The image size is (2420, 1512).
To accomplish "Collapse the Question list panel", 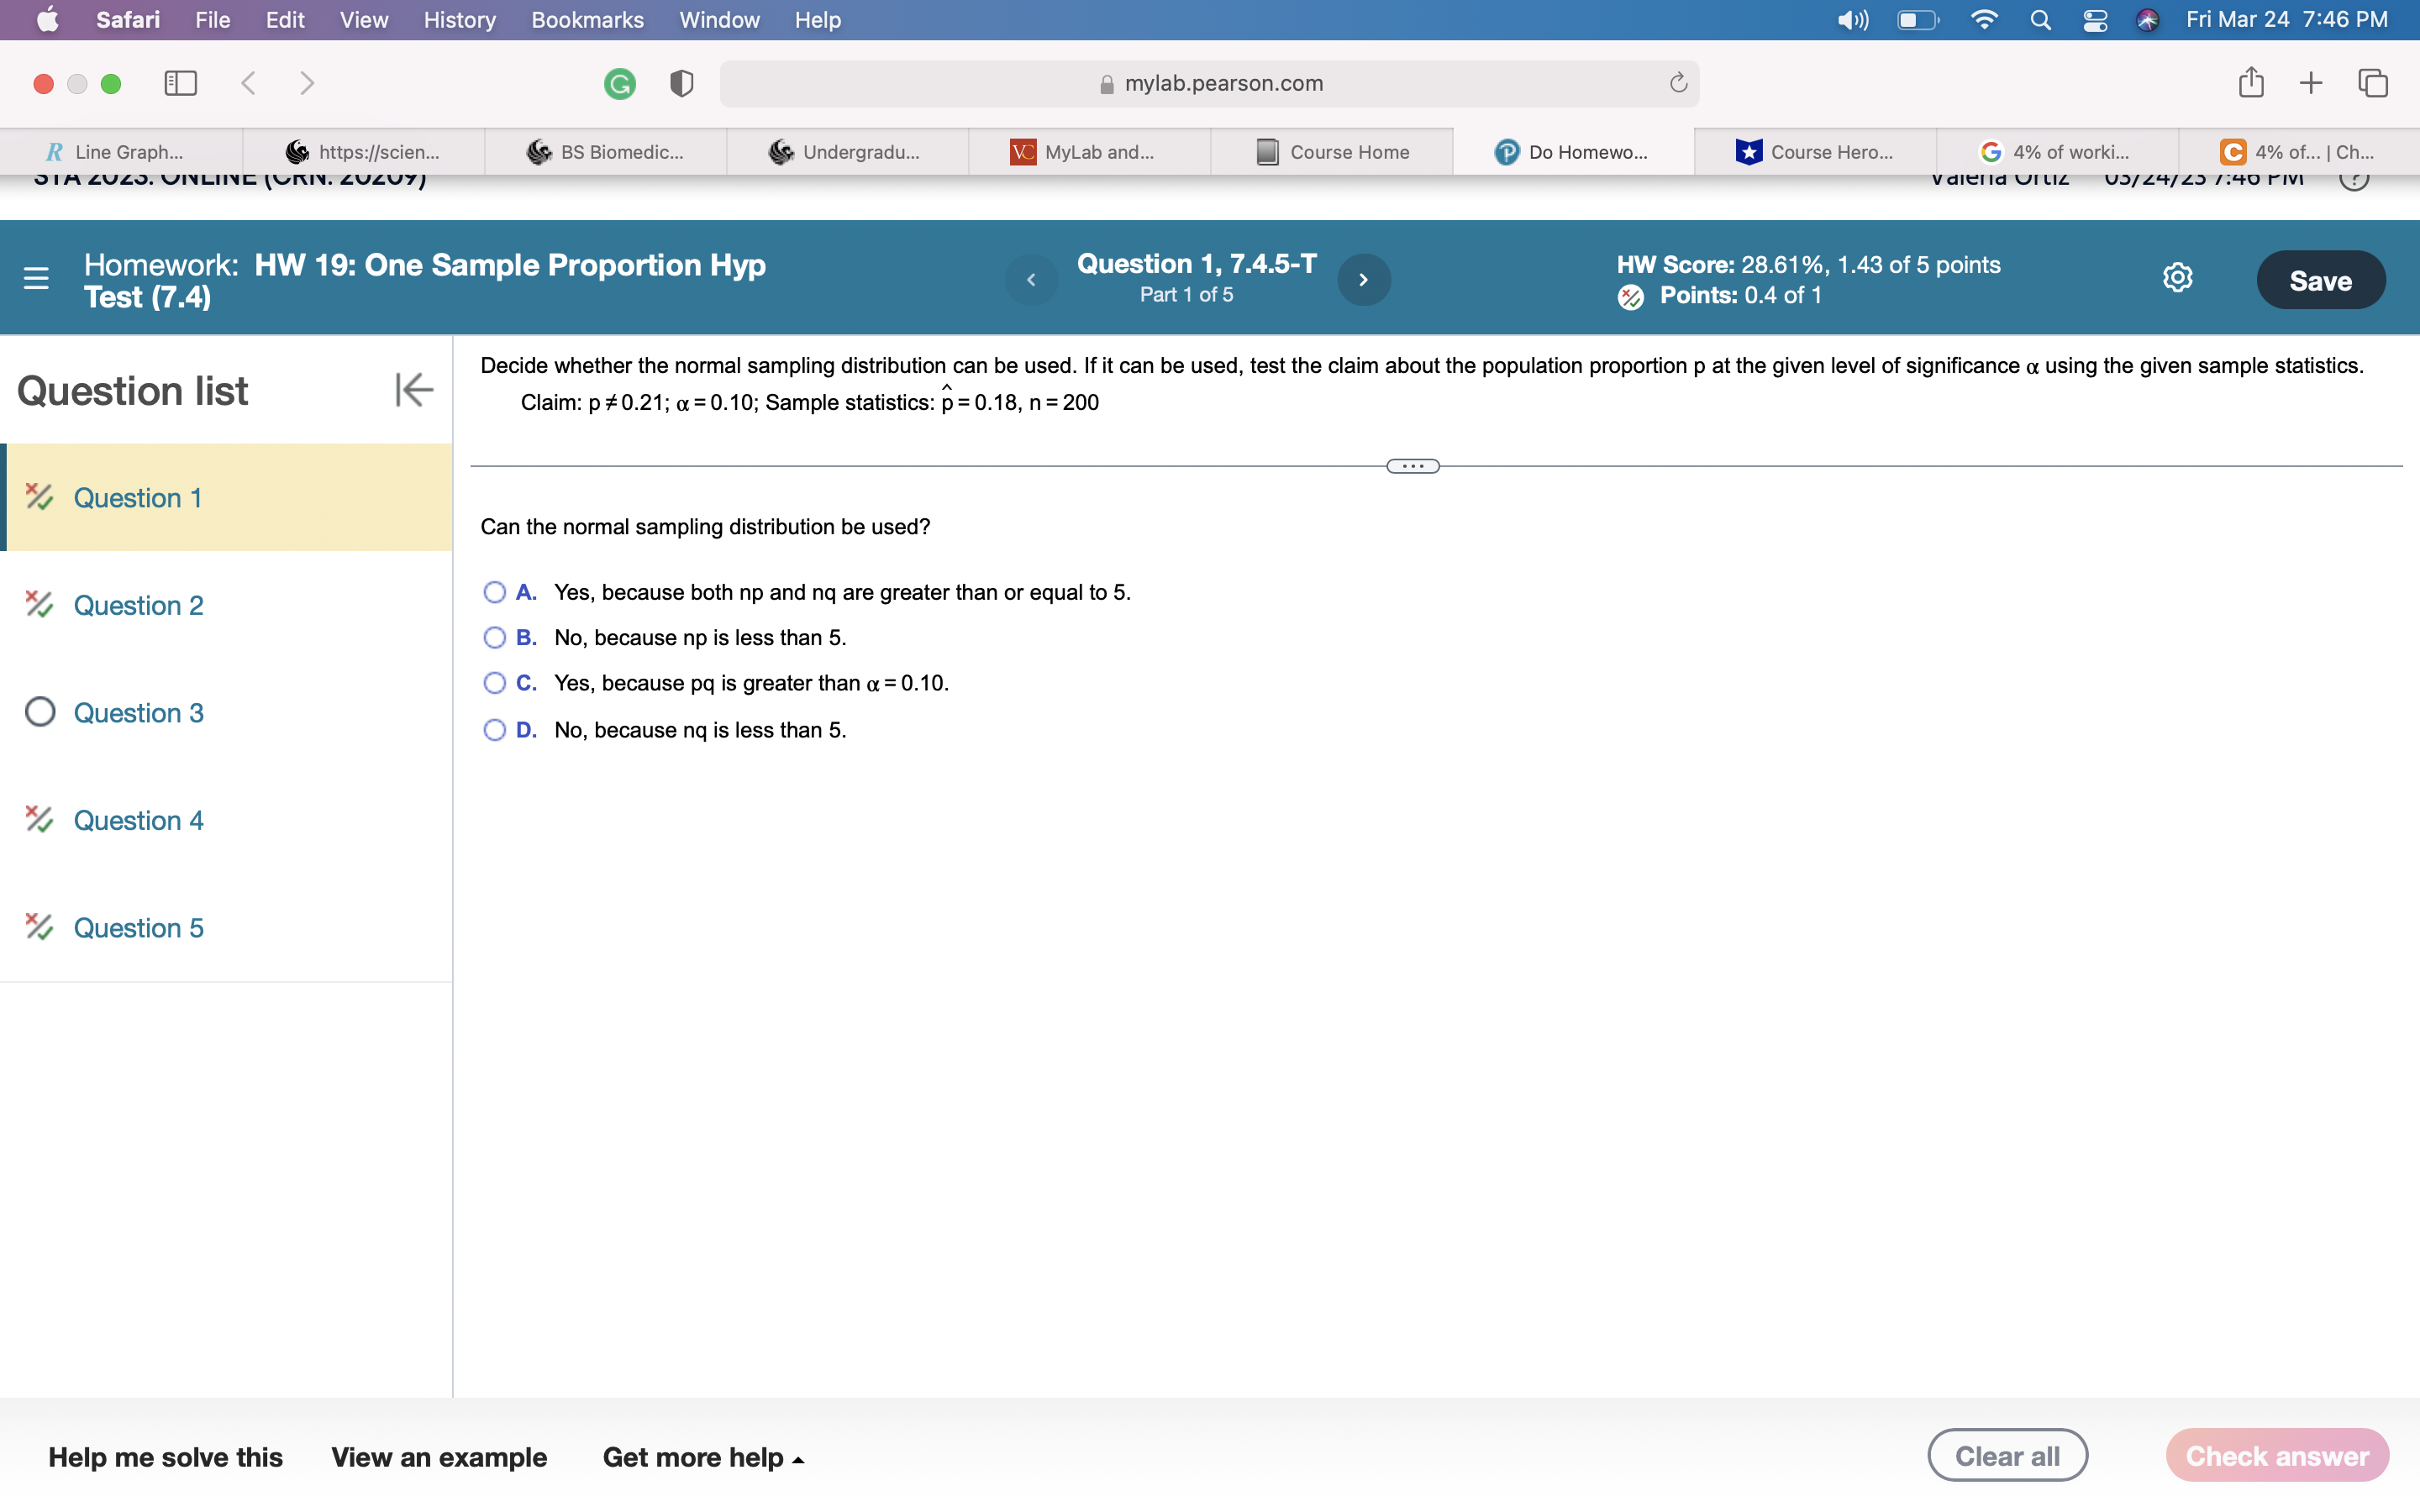I will 413,390.
